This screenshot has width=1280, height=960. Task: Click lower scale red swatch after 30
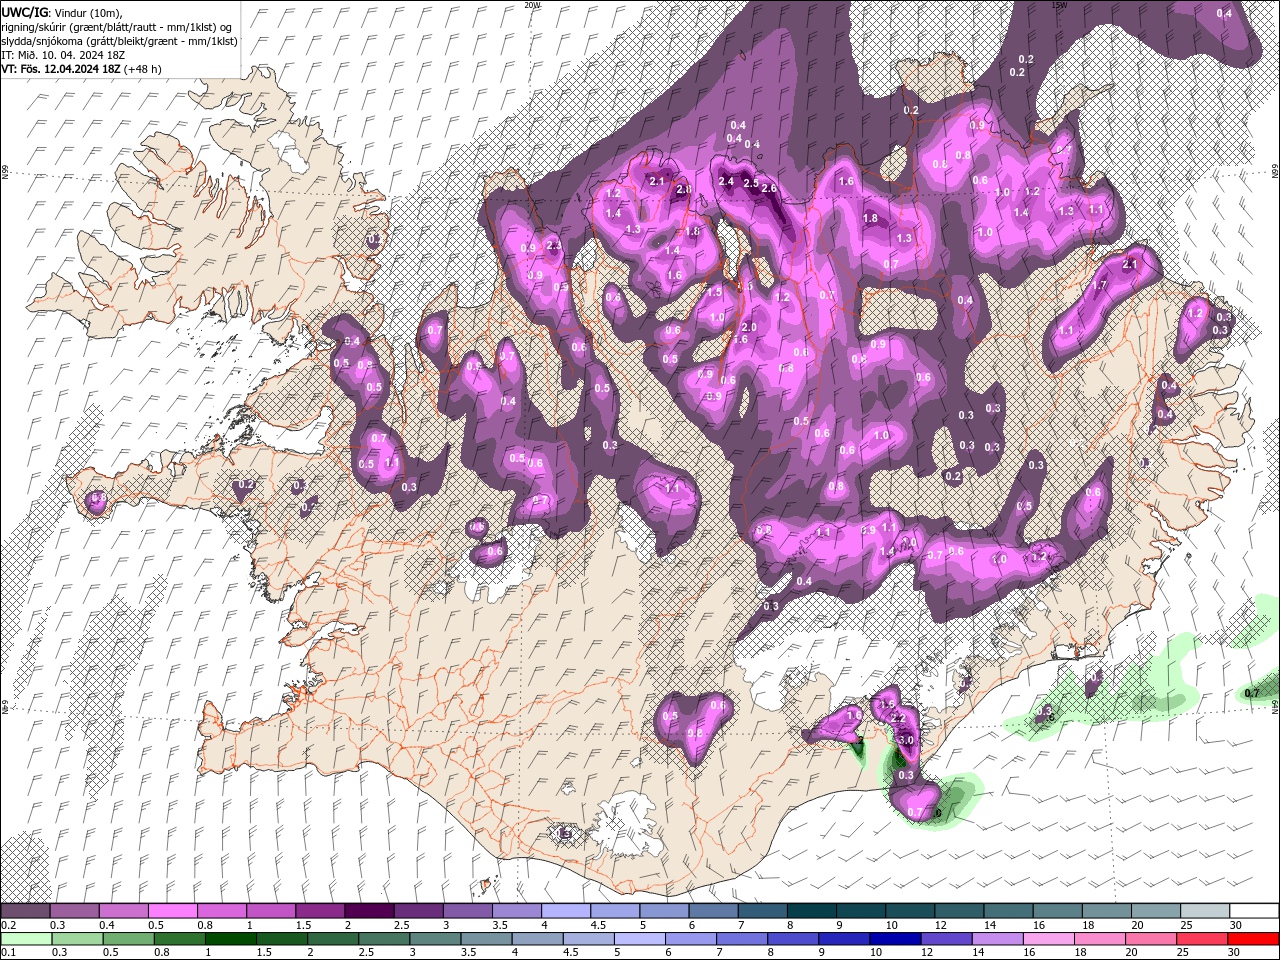coord(1255,939)
